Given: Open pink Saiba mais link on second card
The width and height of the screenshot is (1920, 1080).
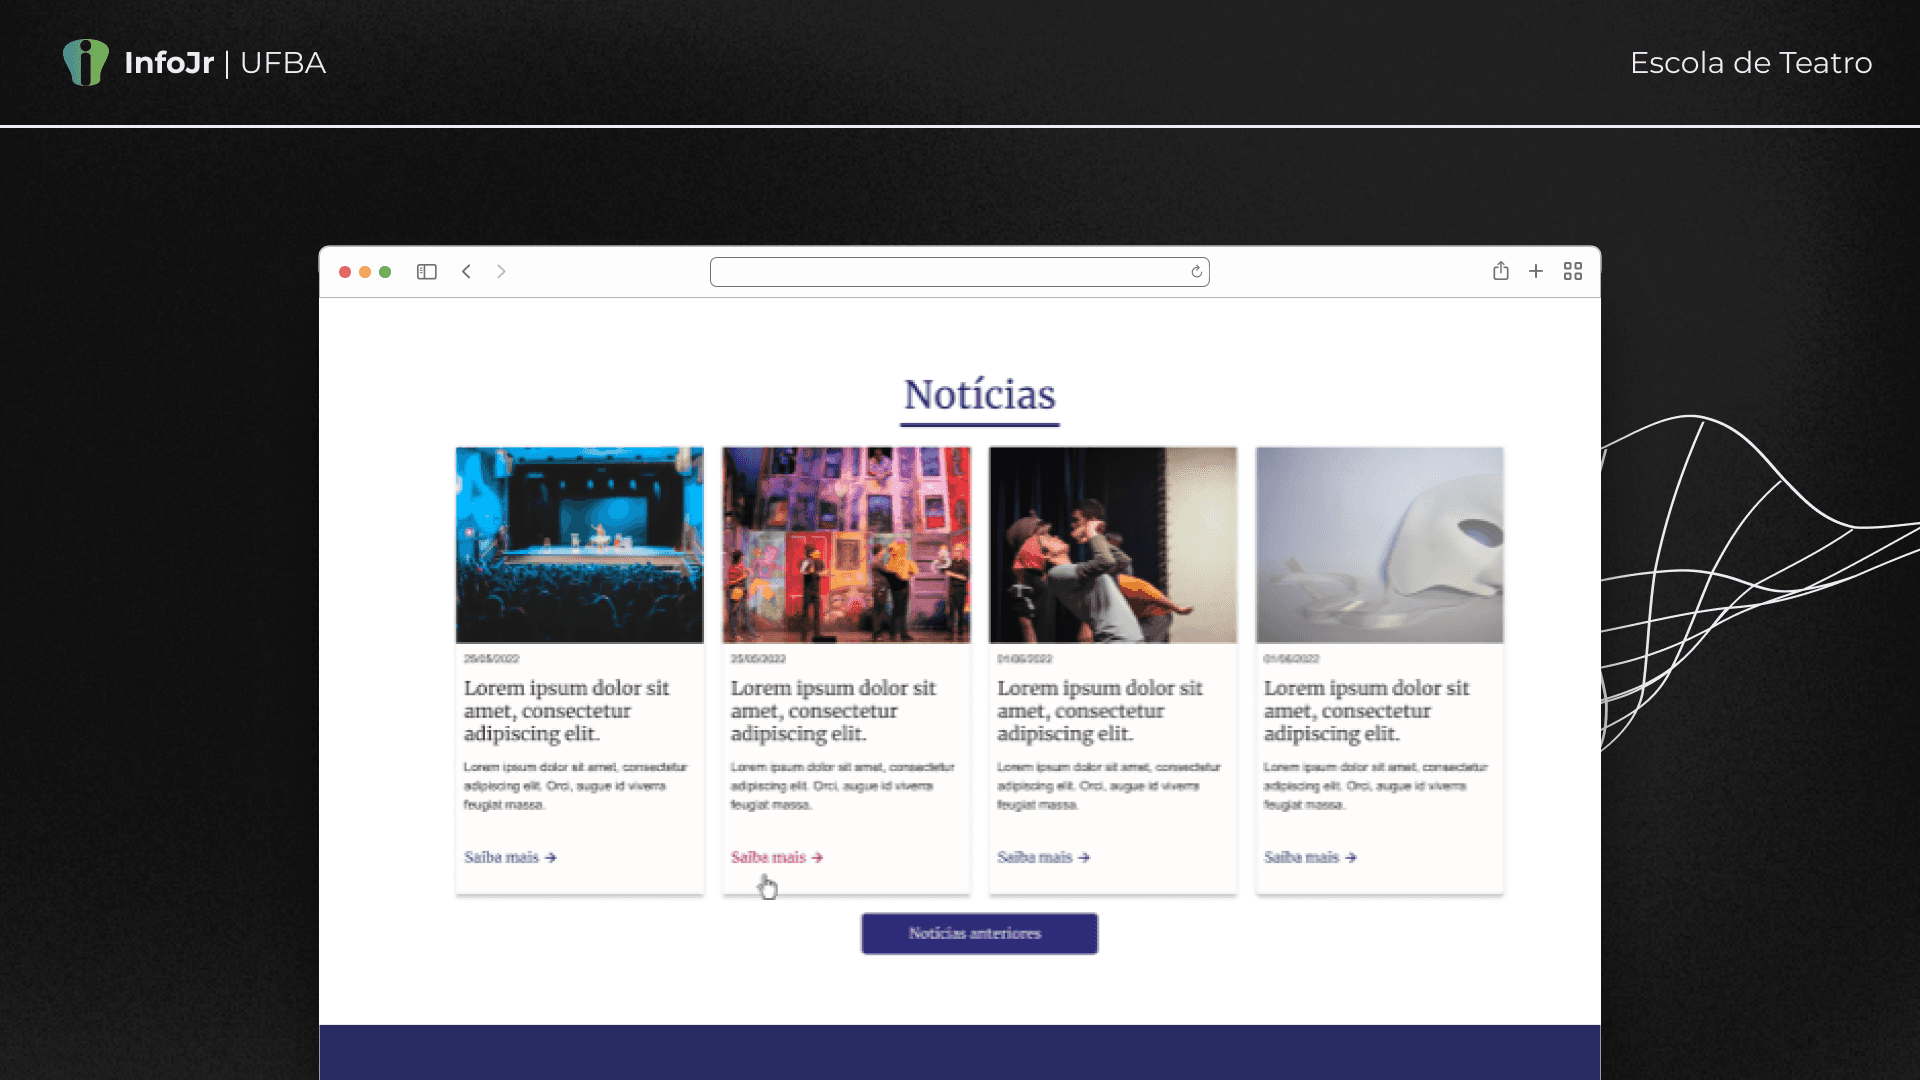Looking at the screenshot, I should pos(776,857).
